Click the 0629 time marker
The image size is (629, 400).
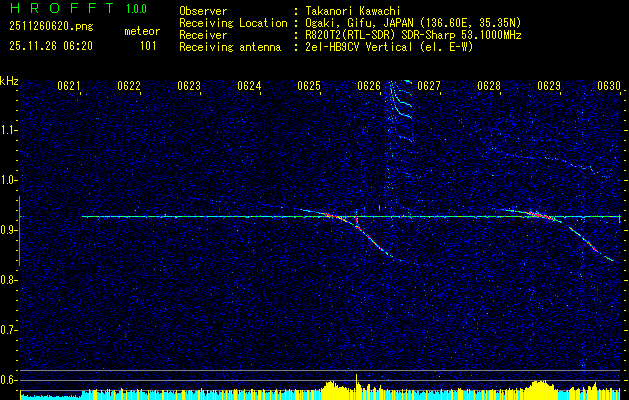click(x=549, y=86)
